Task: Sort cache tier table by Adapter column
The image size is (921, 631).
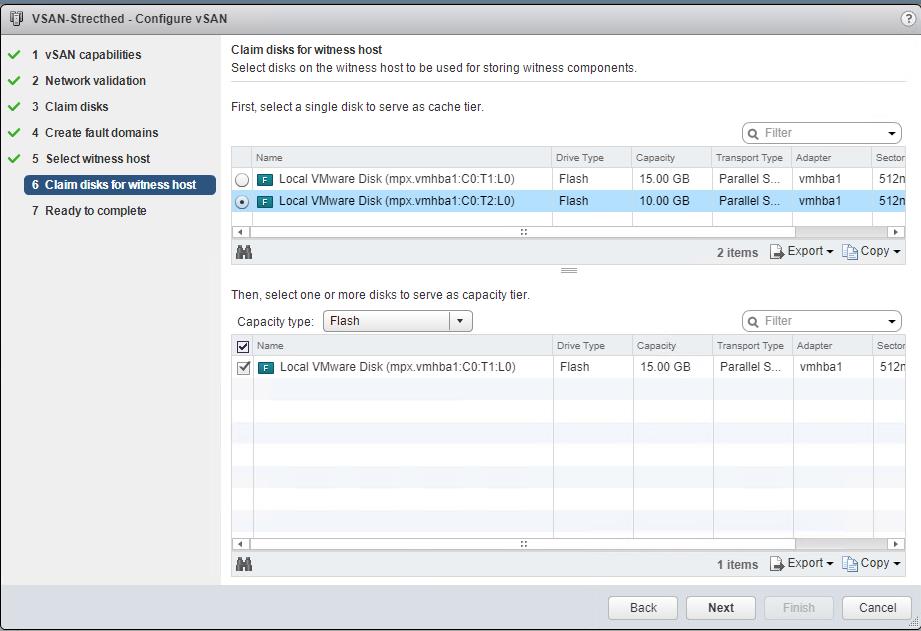Action: pyautogui.click(x=832, y=157)
